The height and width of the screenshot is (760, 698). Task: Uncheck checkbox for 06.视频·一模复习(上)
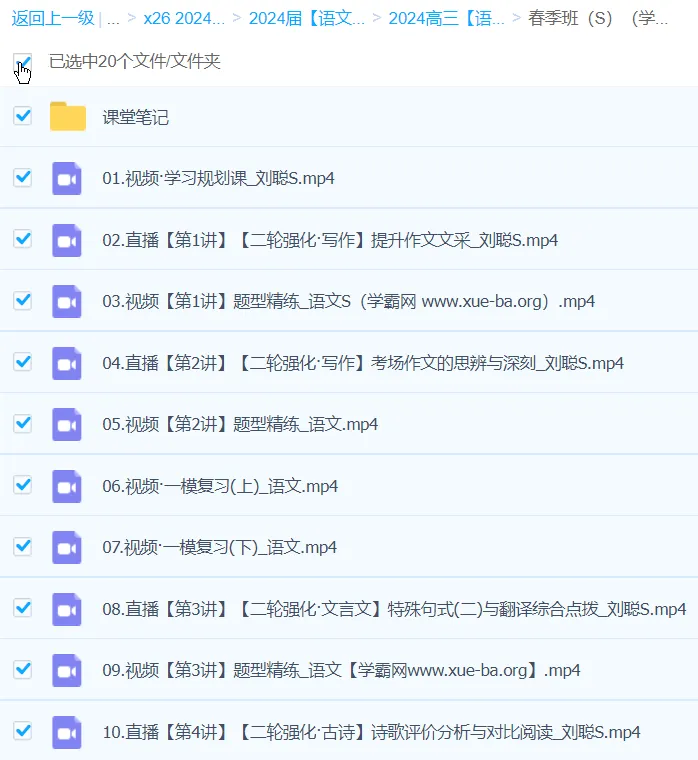tap(23, 485)
